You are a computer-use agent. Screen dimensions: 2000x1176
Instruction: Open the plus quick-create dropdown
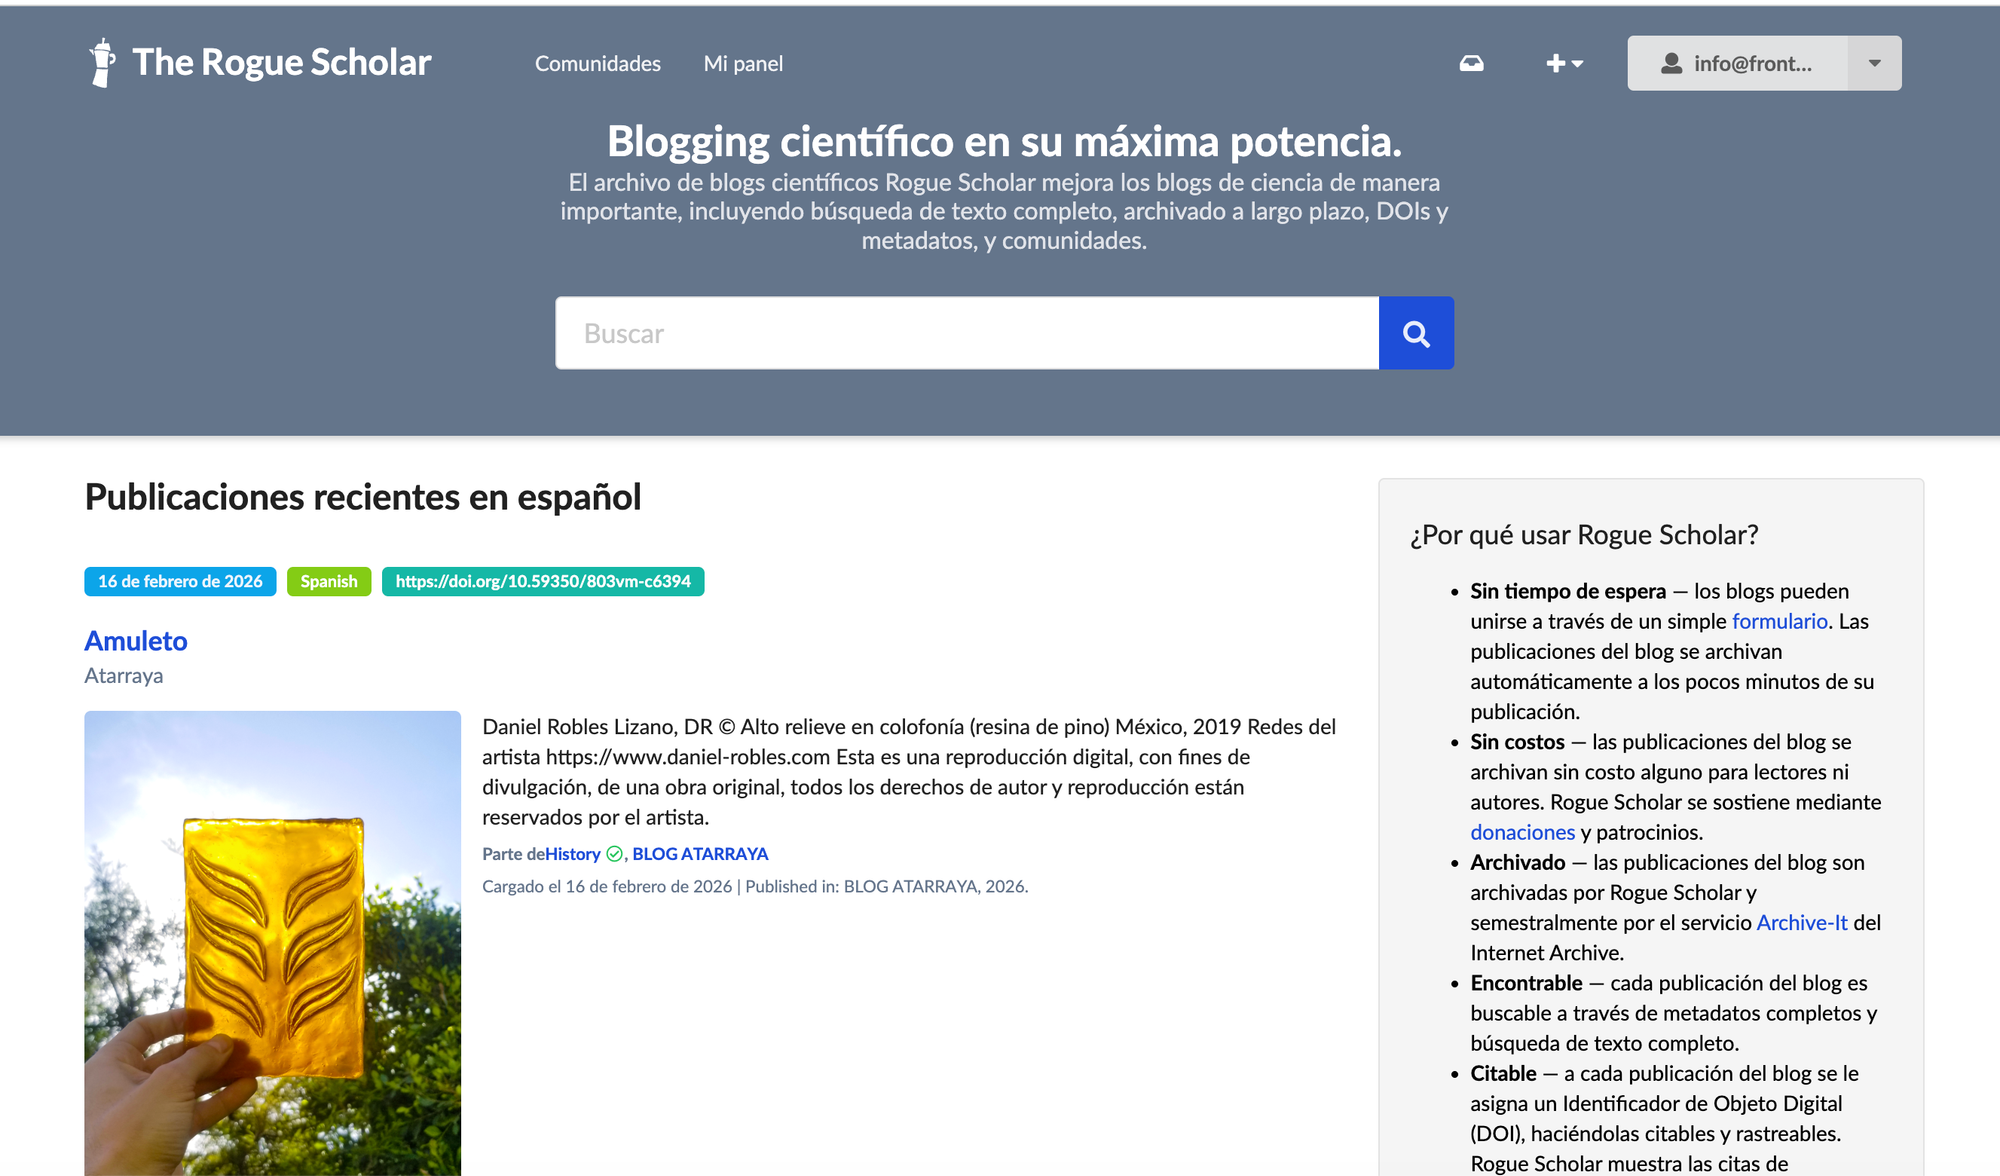[x=1564, y=63]
